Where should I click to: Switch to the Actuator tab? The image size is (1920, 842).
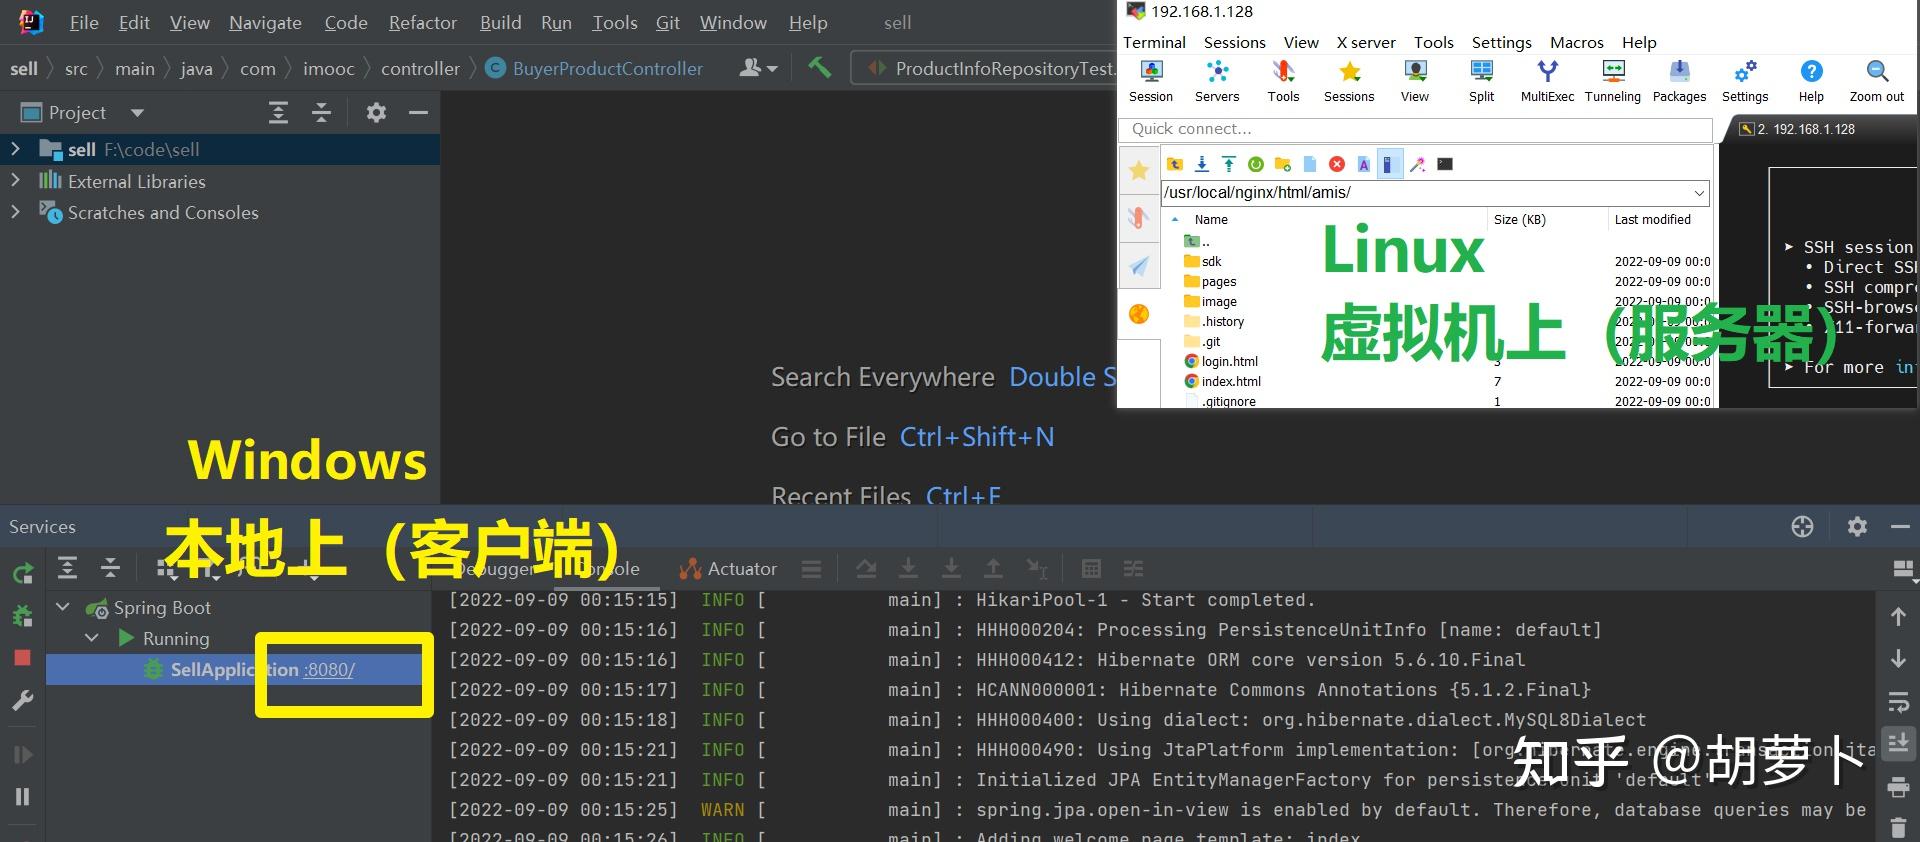[728, 568]
